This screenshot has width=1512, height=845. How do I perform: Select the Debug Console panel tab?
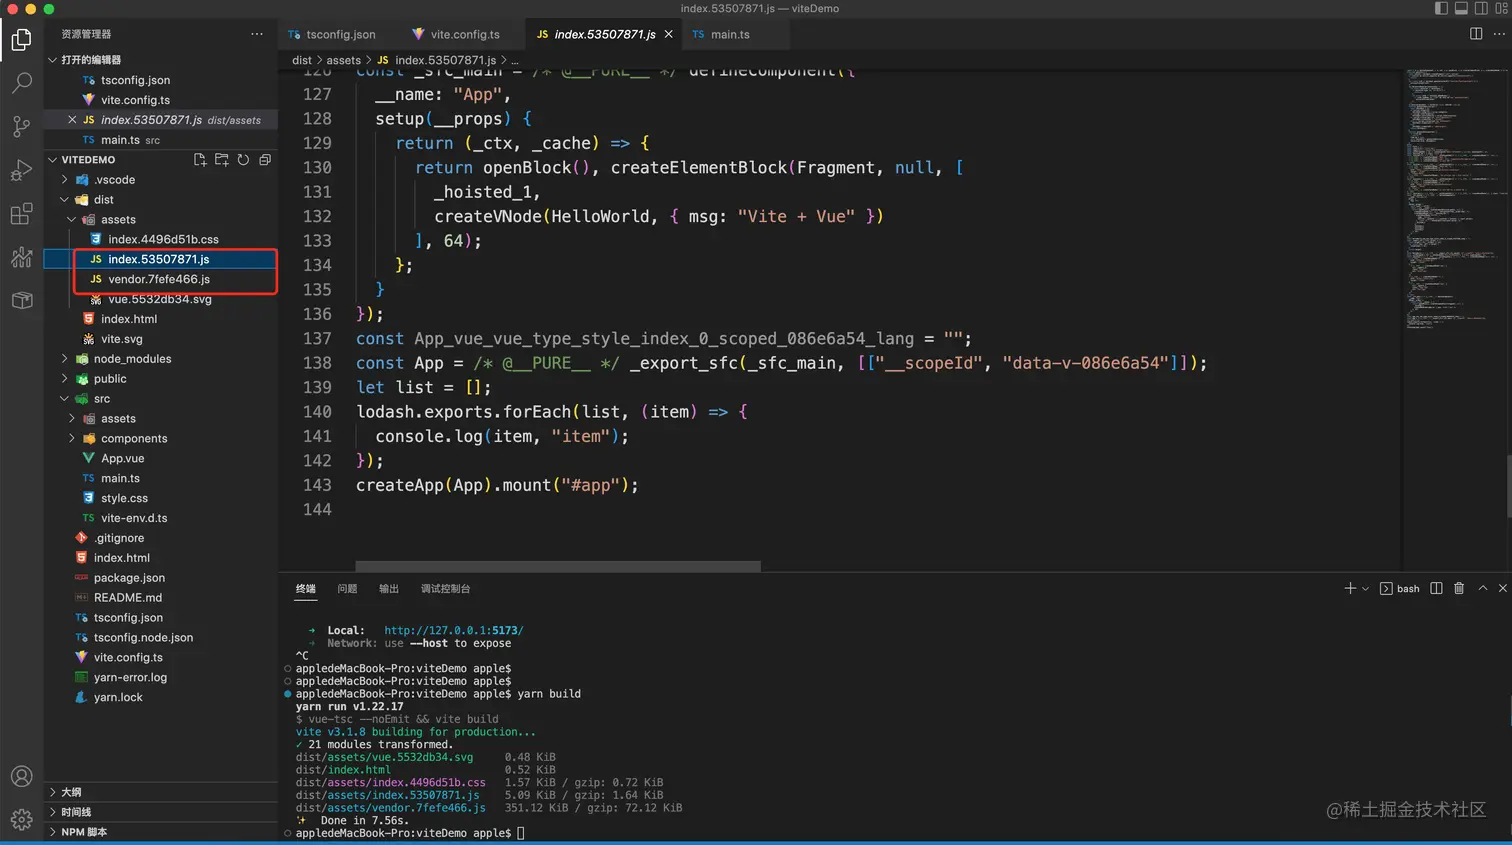coord(445,589)
